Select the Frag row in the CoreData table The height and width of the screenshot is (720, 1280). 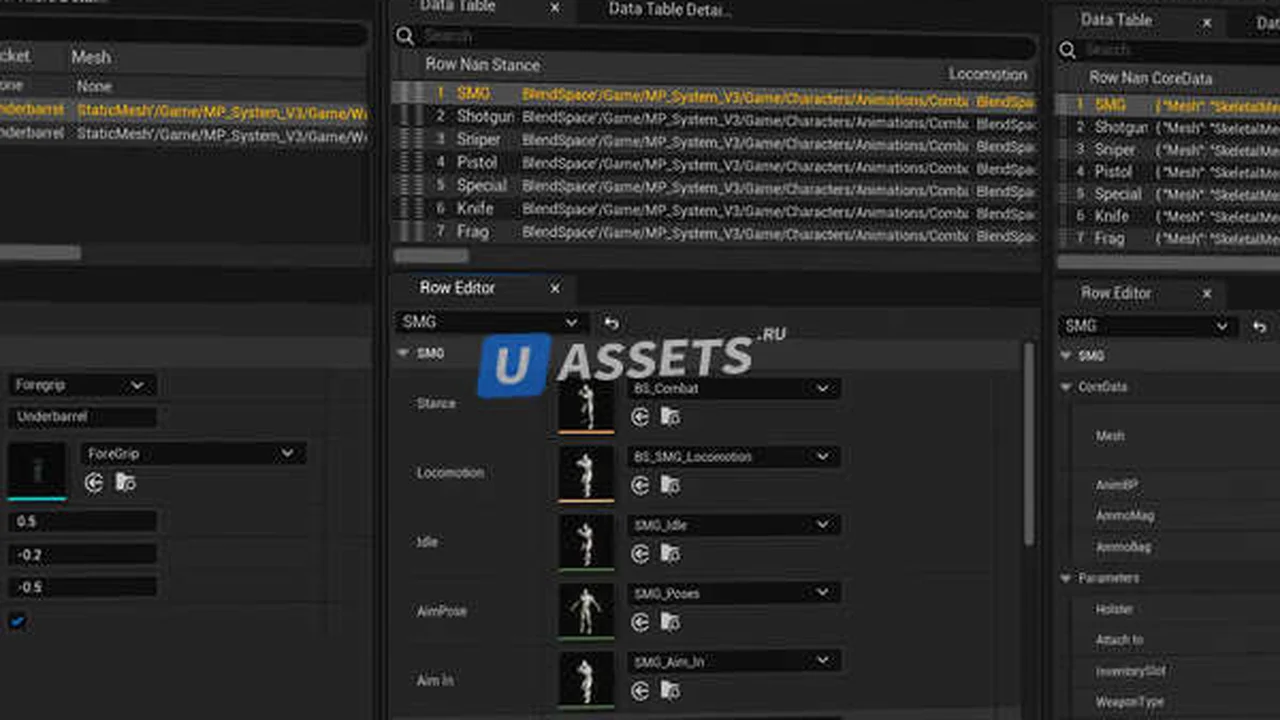coord(1168,239)
